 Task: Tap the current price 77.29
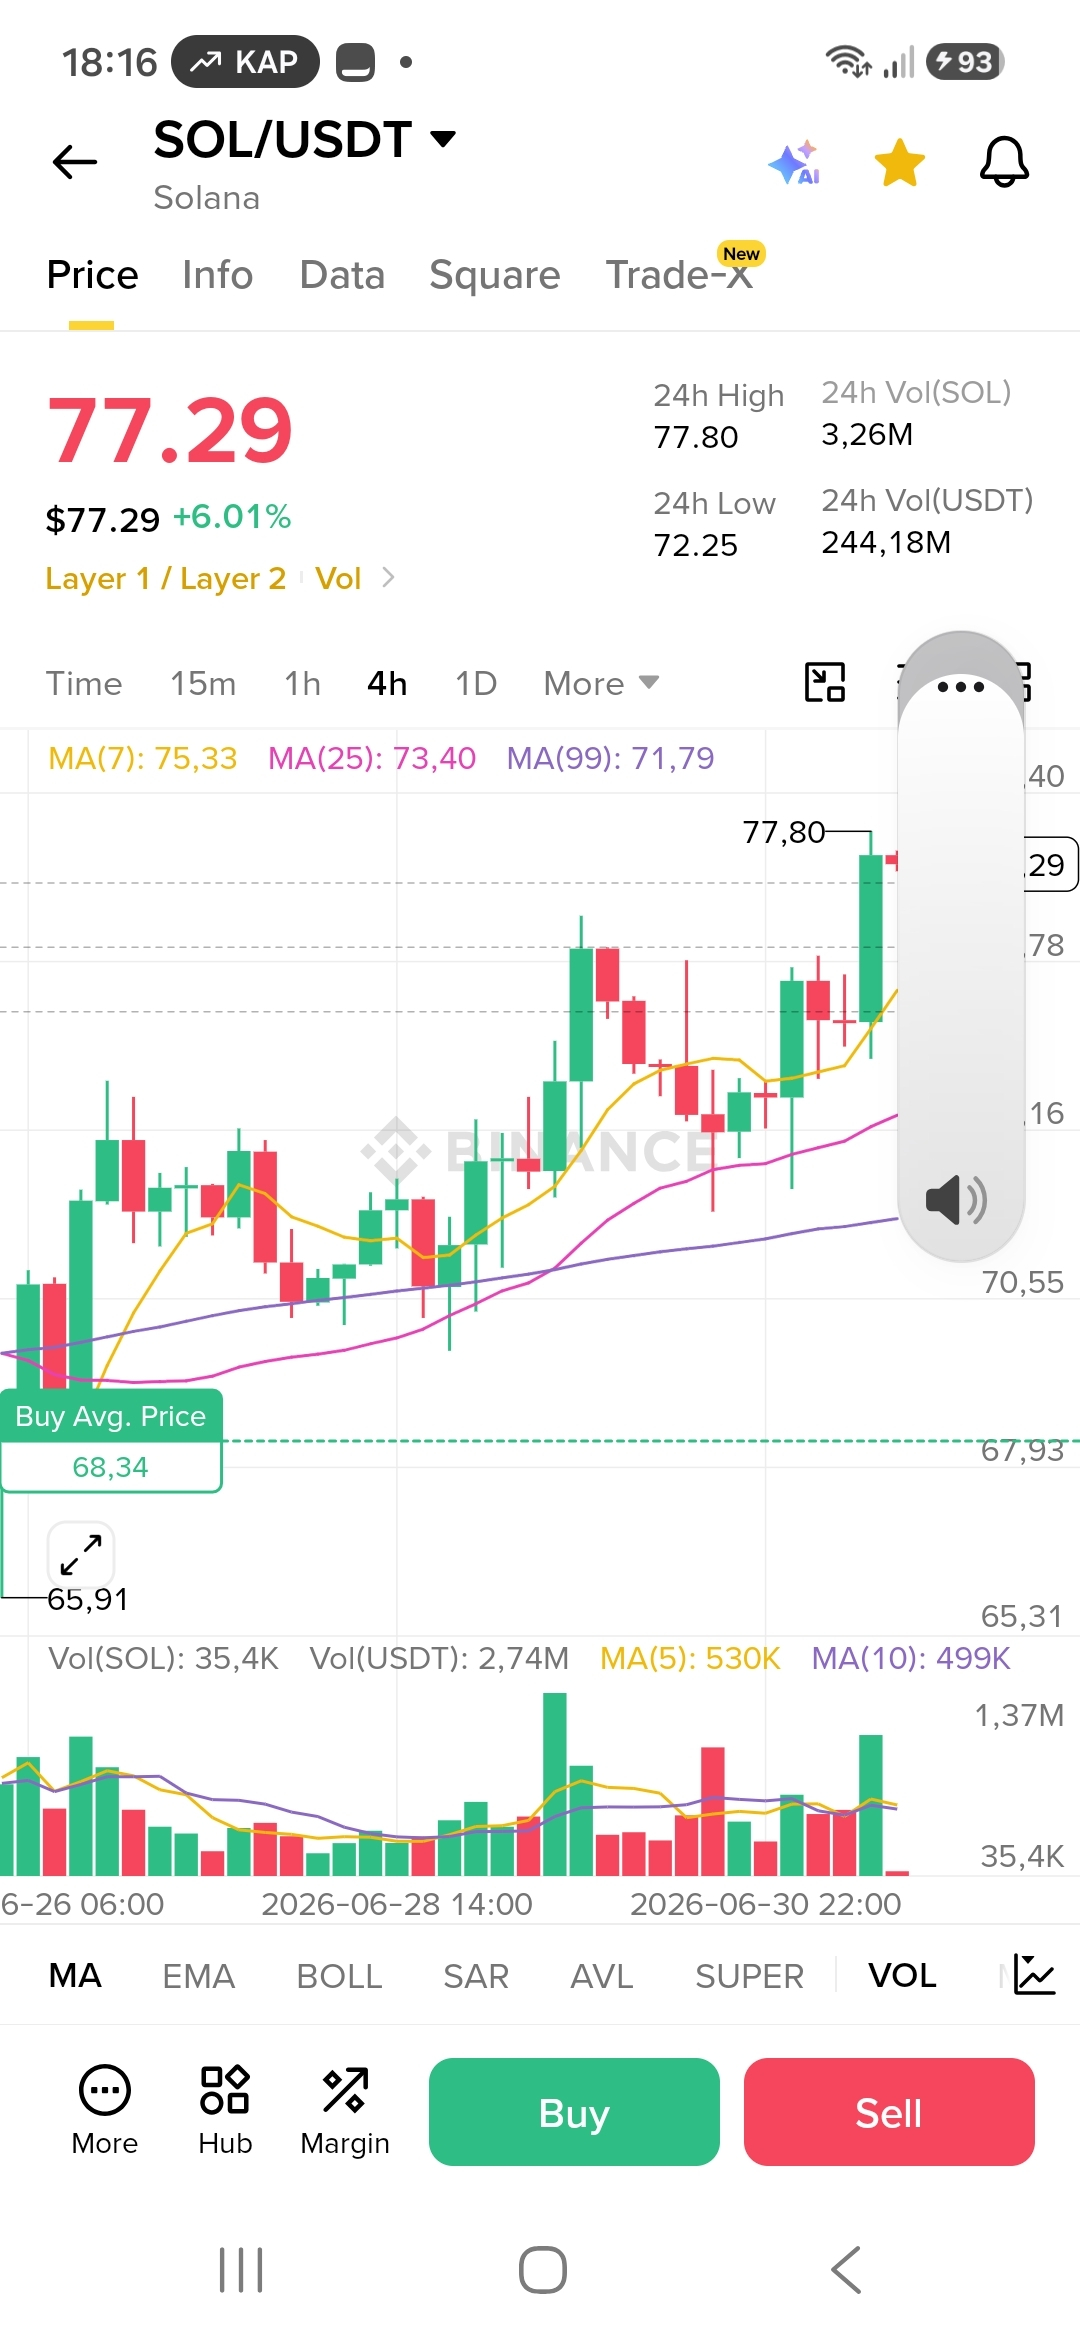tap(170, 431)
